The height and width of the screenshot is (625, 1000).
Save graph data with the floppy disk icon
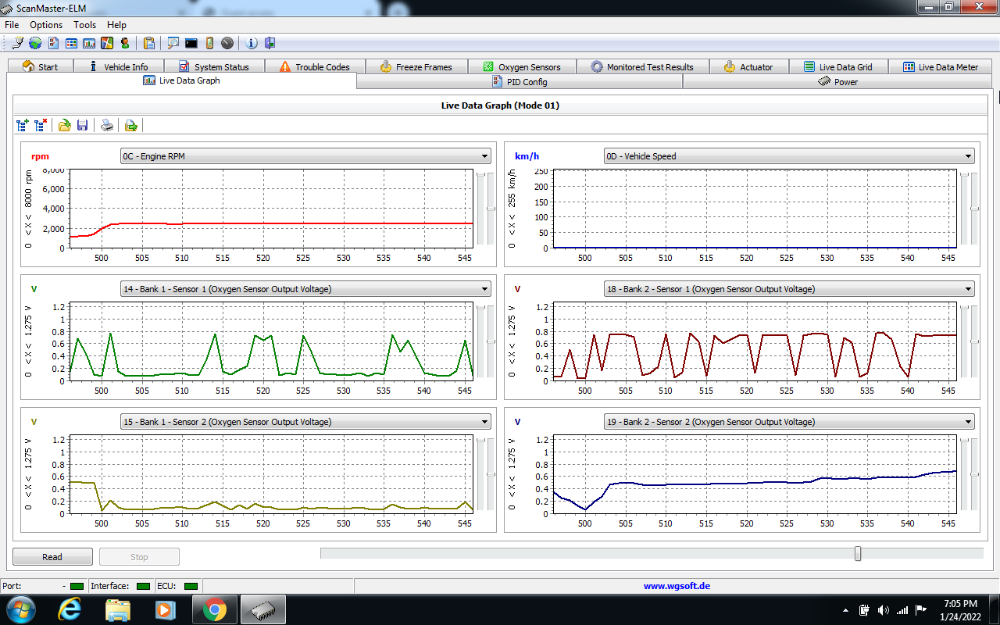click(82, 125)
